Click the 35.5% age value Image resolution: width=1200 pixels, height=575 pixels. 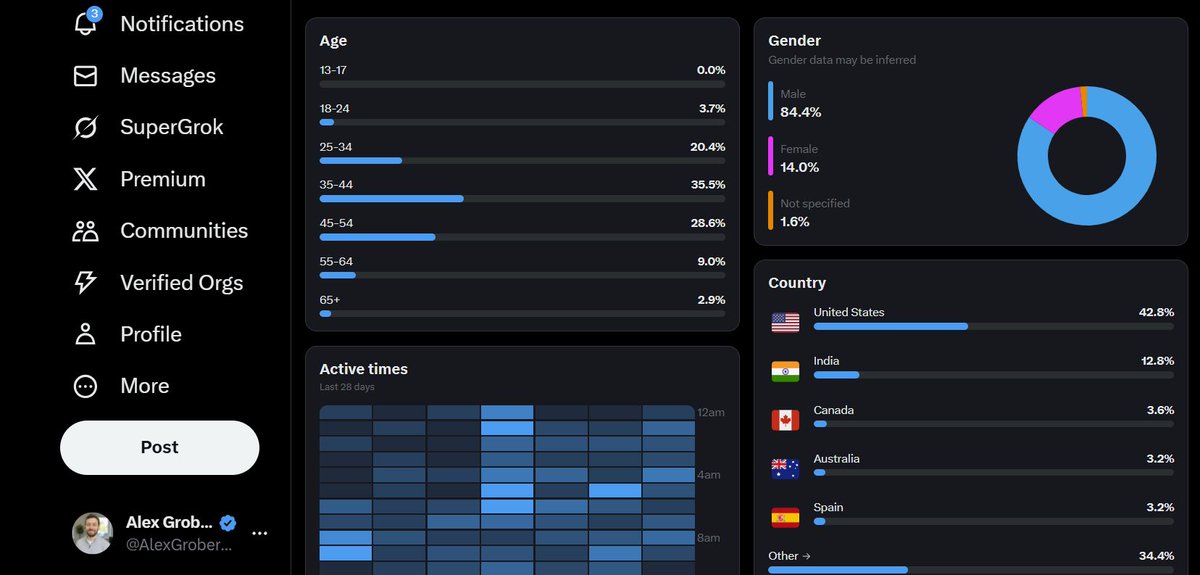click(707, 185)
